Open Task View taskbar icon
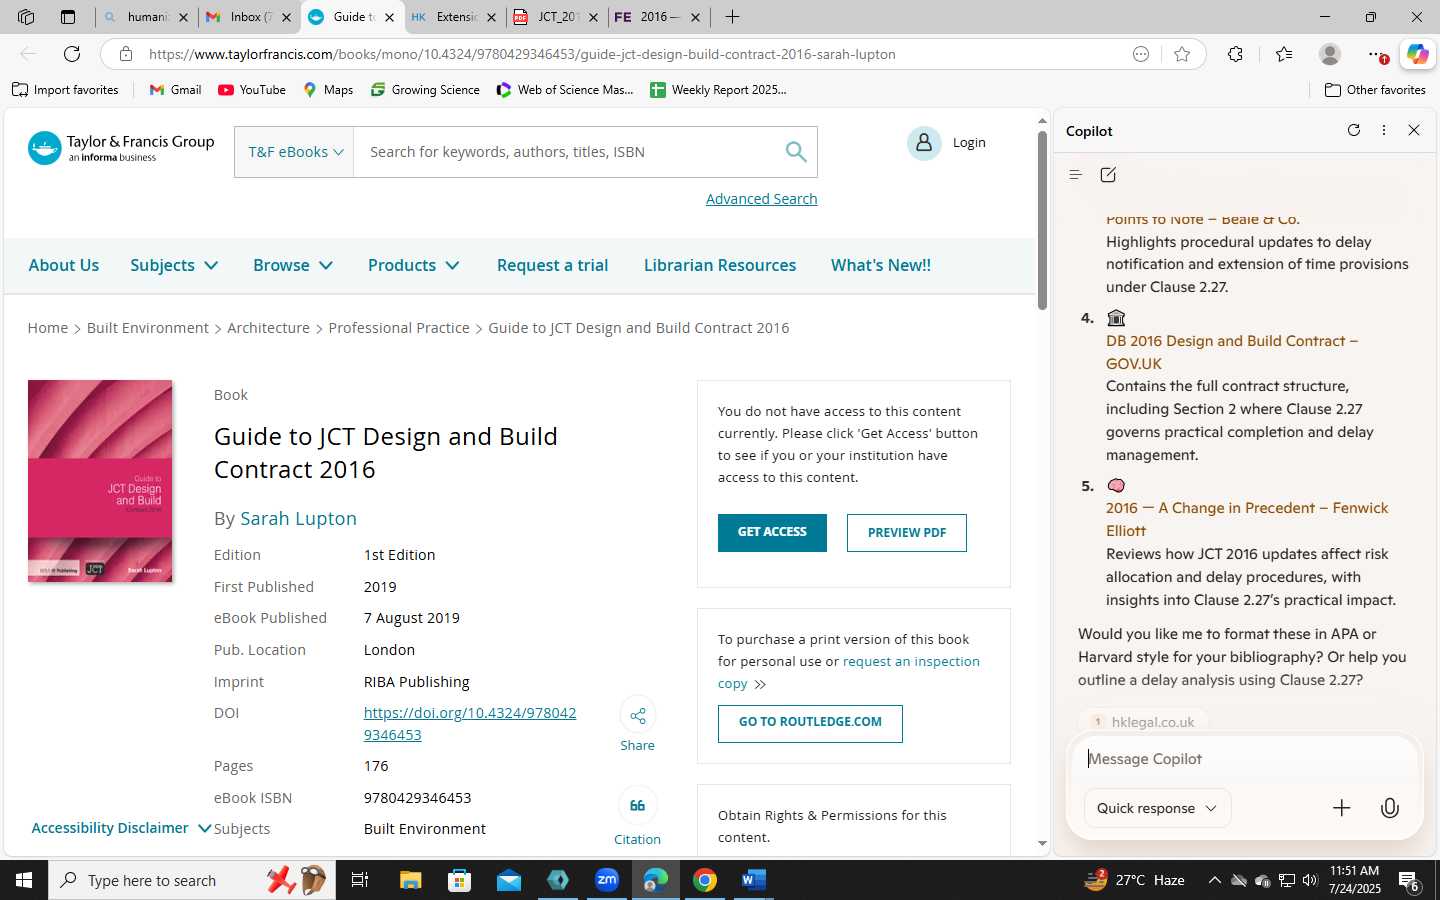Viewport: 1440px width, 900px height. point(360,880)
